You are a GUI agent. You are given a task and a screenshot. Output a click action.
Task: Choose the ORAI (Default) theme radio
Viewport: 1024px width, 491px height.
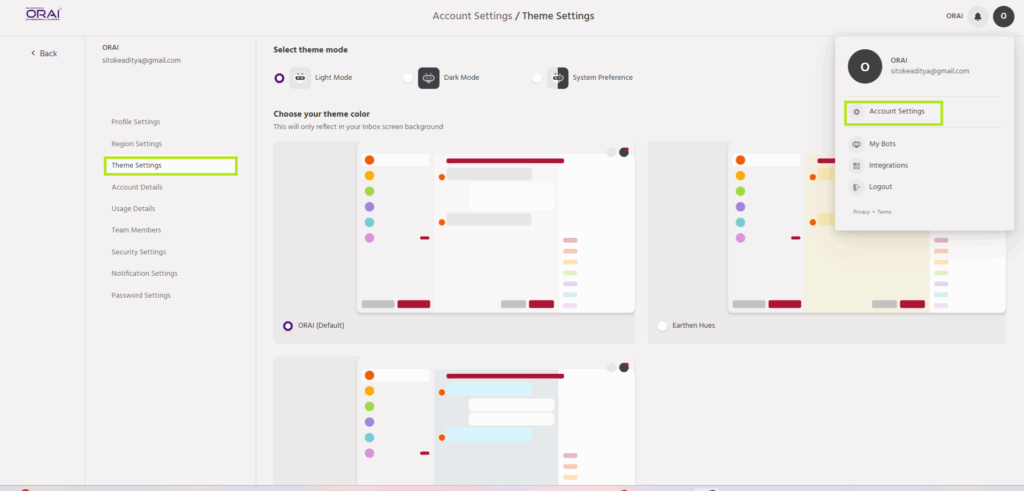[287, 326]
